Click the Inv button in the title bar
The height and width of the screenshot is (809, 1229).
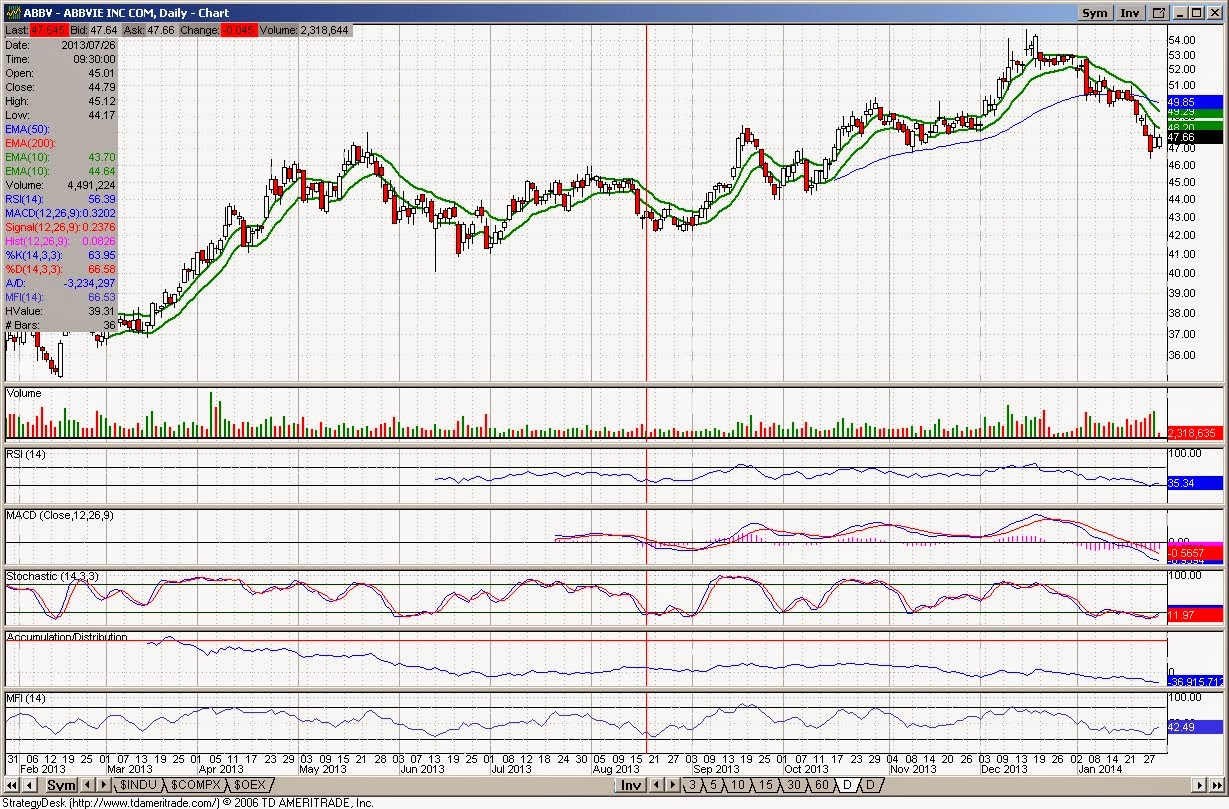pyautogui.click(x=1130, y=13)
